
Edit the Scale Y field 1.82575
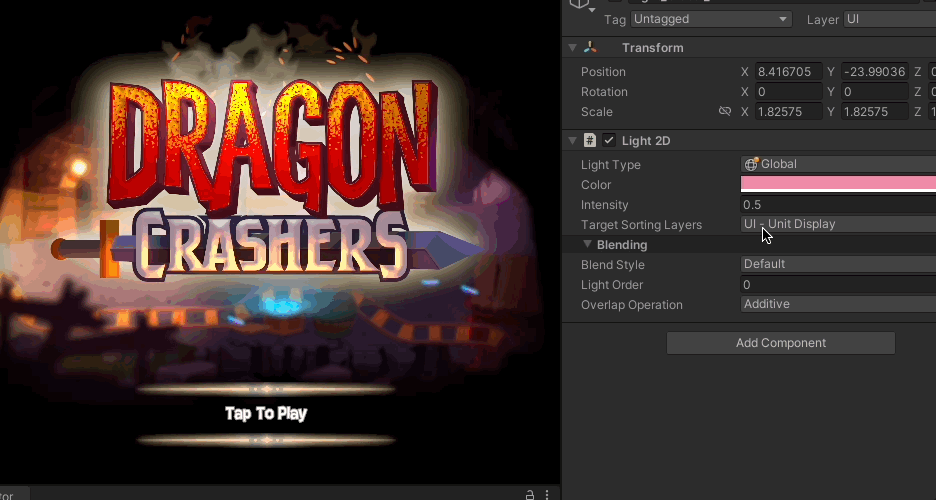[875, 112]
